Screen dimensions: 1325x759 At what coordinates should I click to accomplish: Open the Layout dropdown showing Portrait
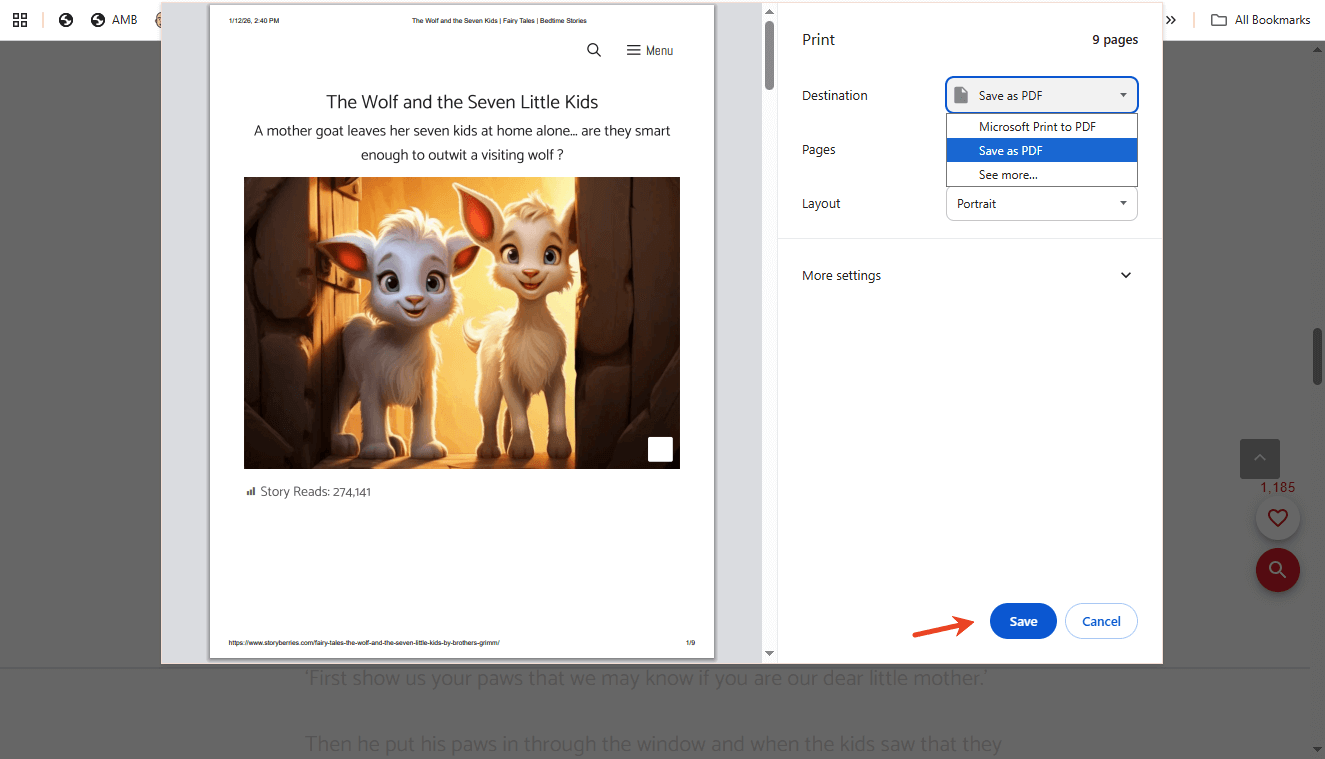click(1041, 203)
